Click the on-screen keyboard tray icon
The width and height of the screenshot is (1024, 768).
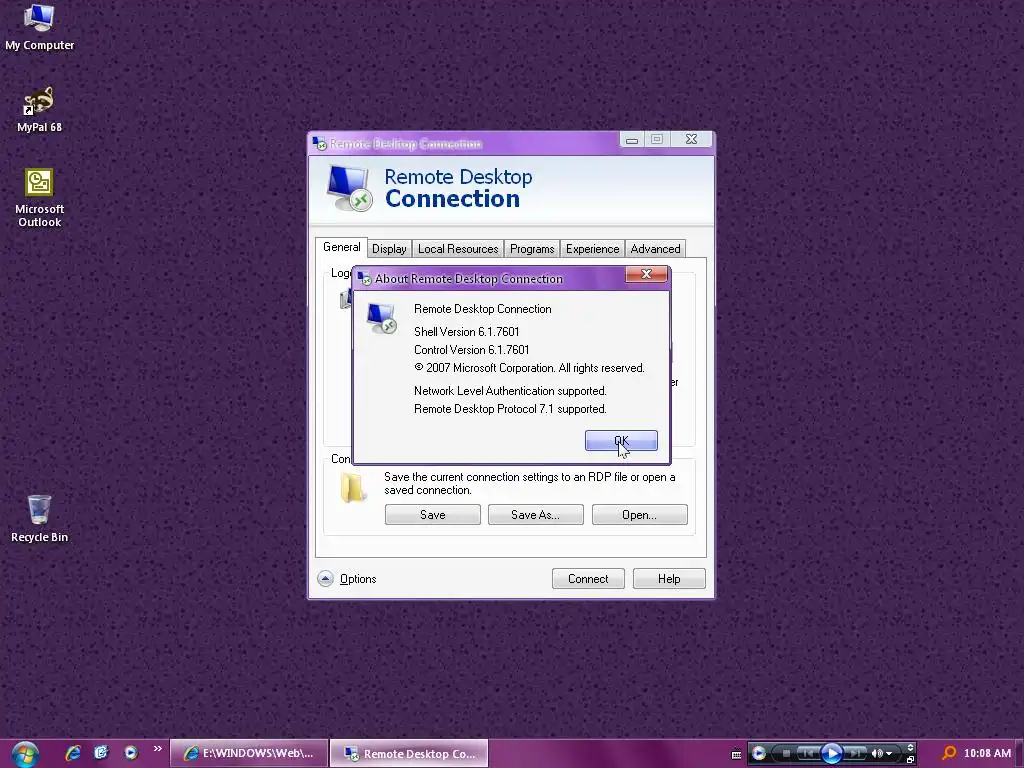click(736, 754)
